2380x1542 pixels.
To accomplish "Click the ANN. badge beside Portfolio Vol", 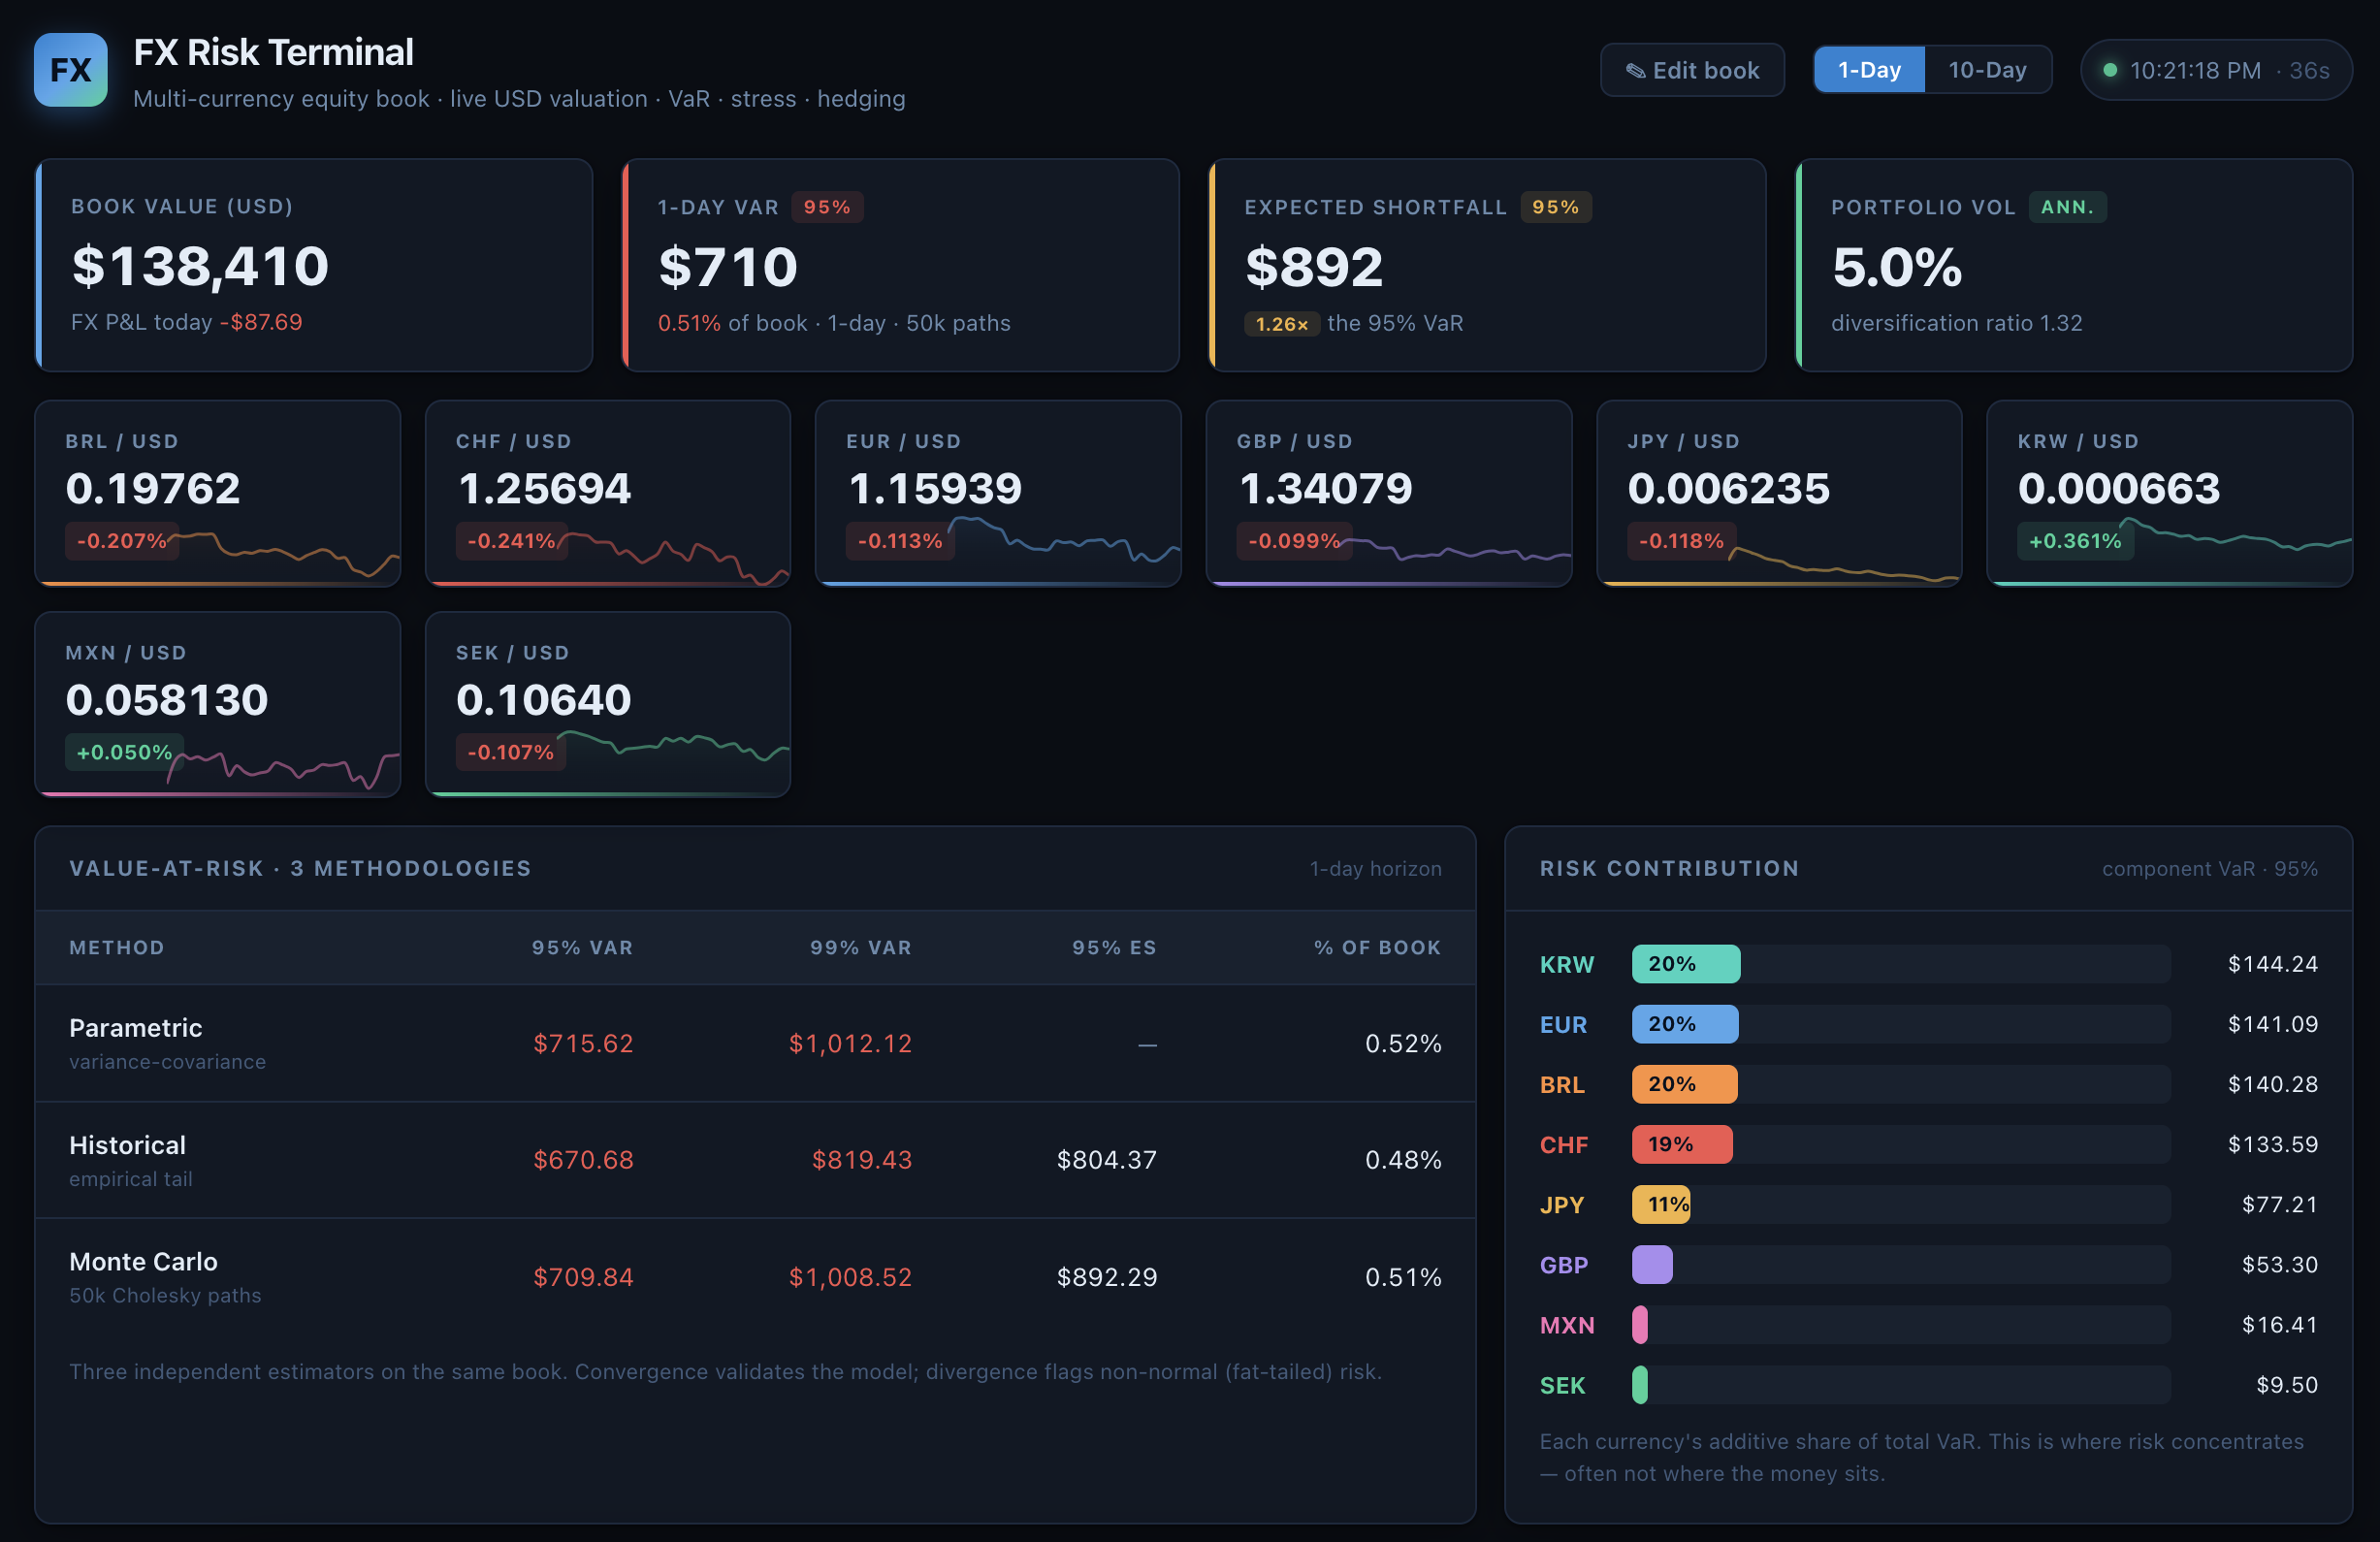I will coord(2067,207).
